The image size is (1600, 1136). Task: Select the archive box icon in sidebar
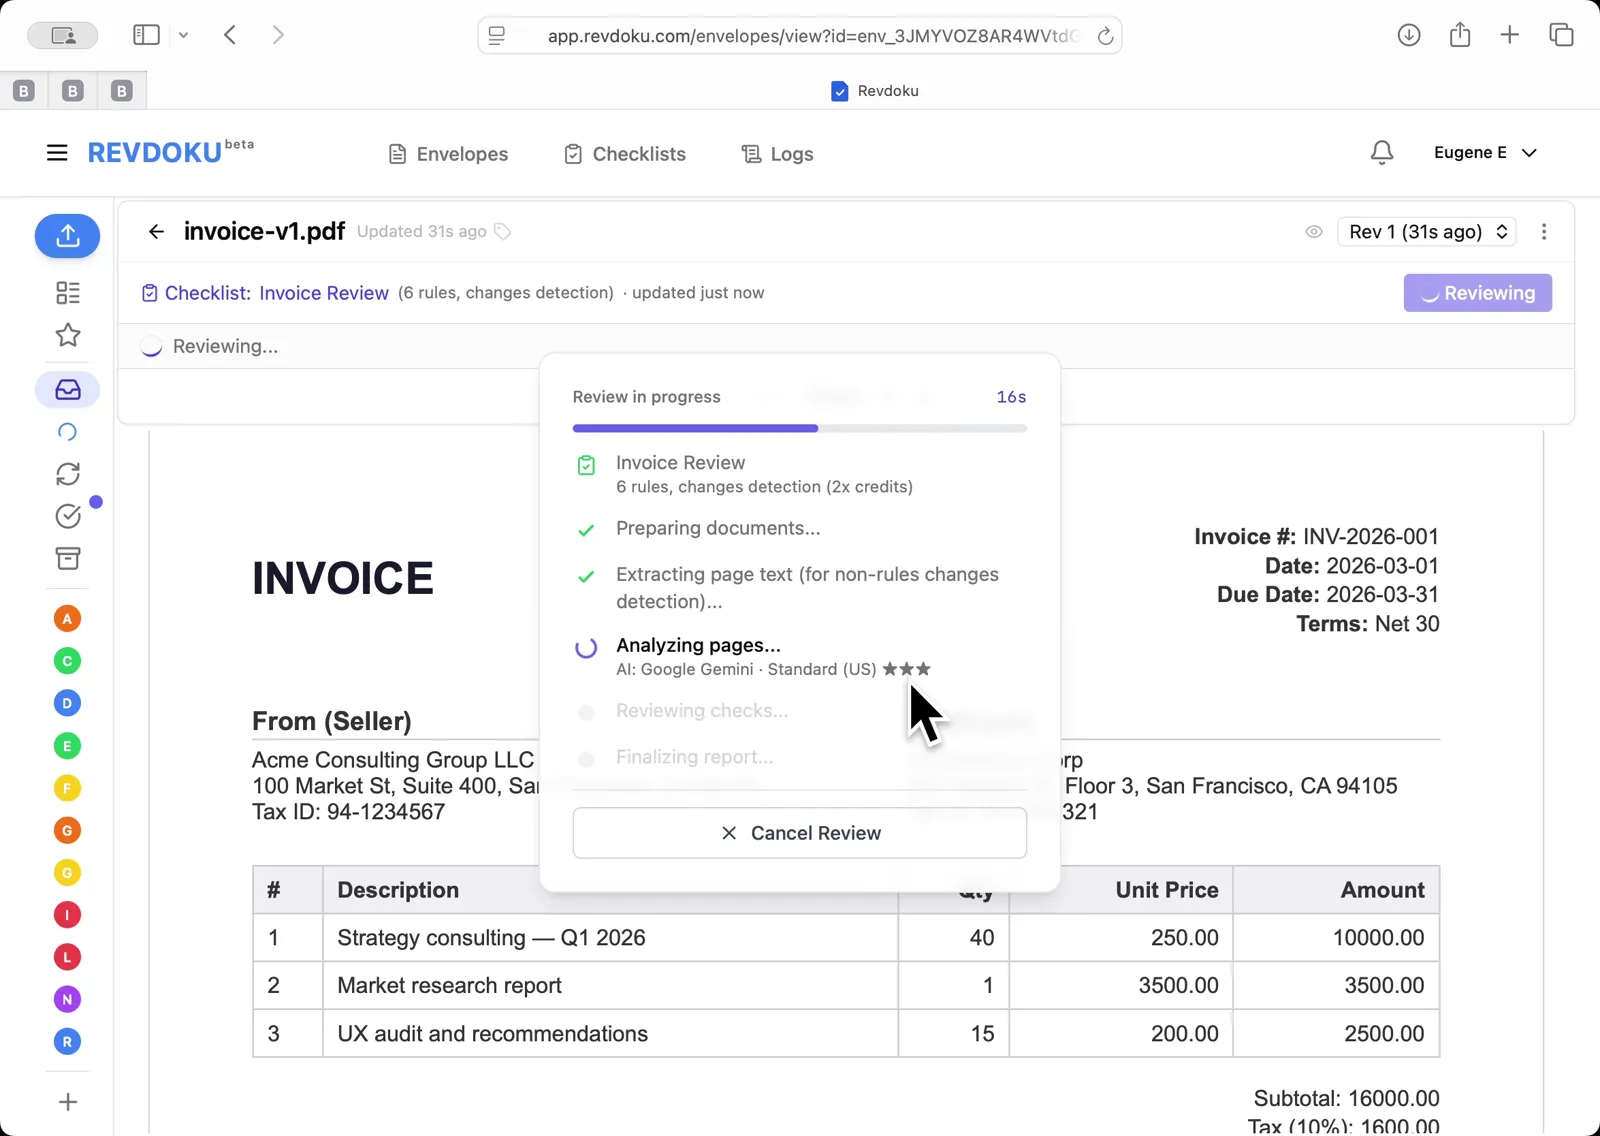(x=67, y=559)
